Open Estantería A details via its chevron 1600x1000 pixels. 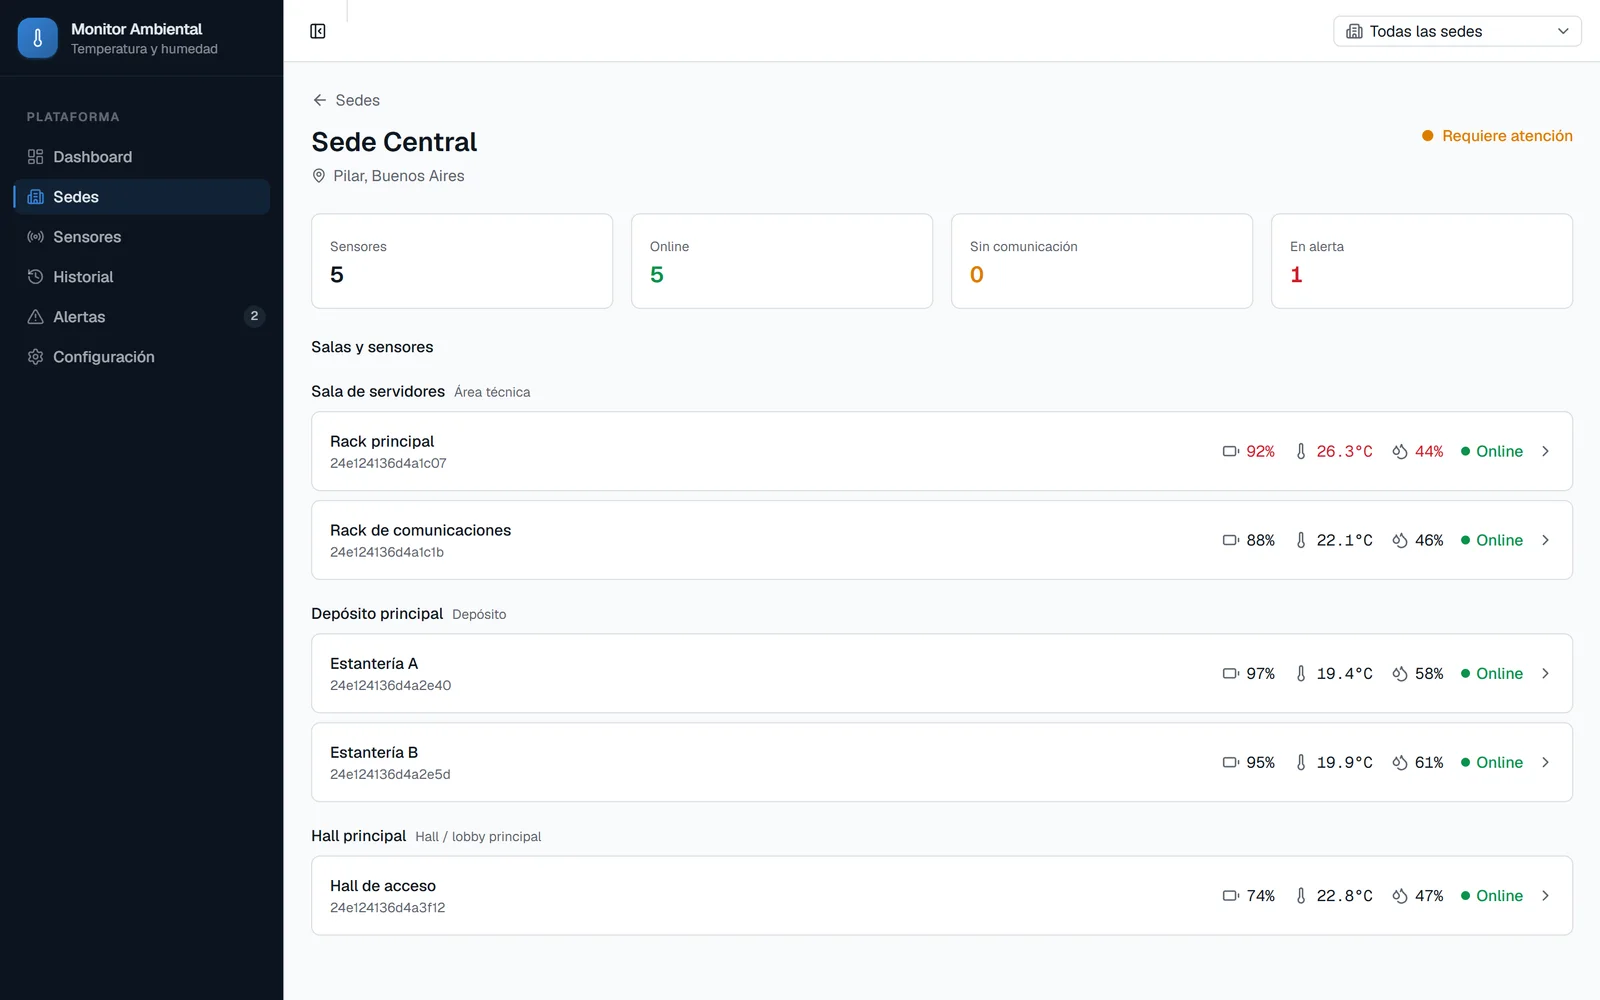click(1545, 673)
